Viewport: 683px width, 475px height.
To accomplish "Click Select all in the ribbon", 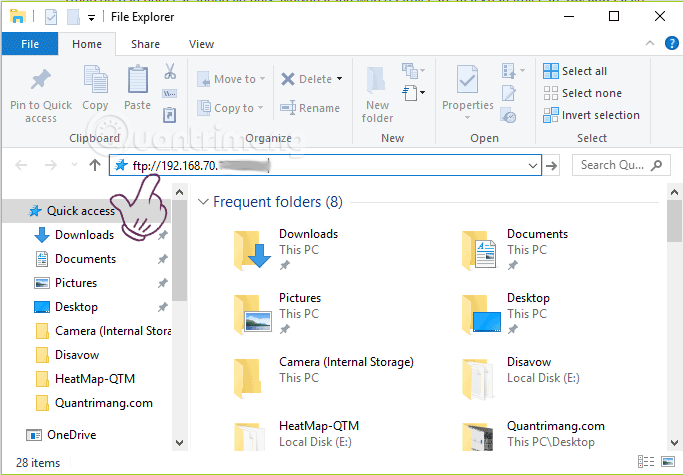I will coord(575,71).
